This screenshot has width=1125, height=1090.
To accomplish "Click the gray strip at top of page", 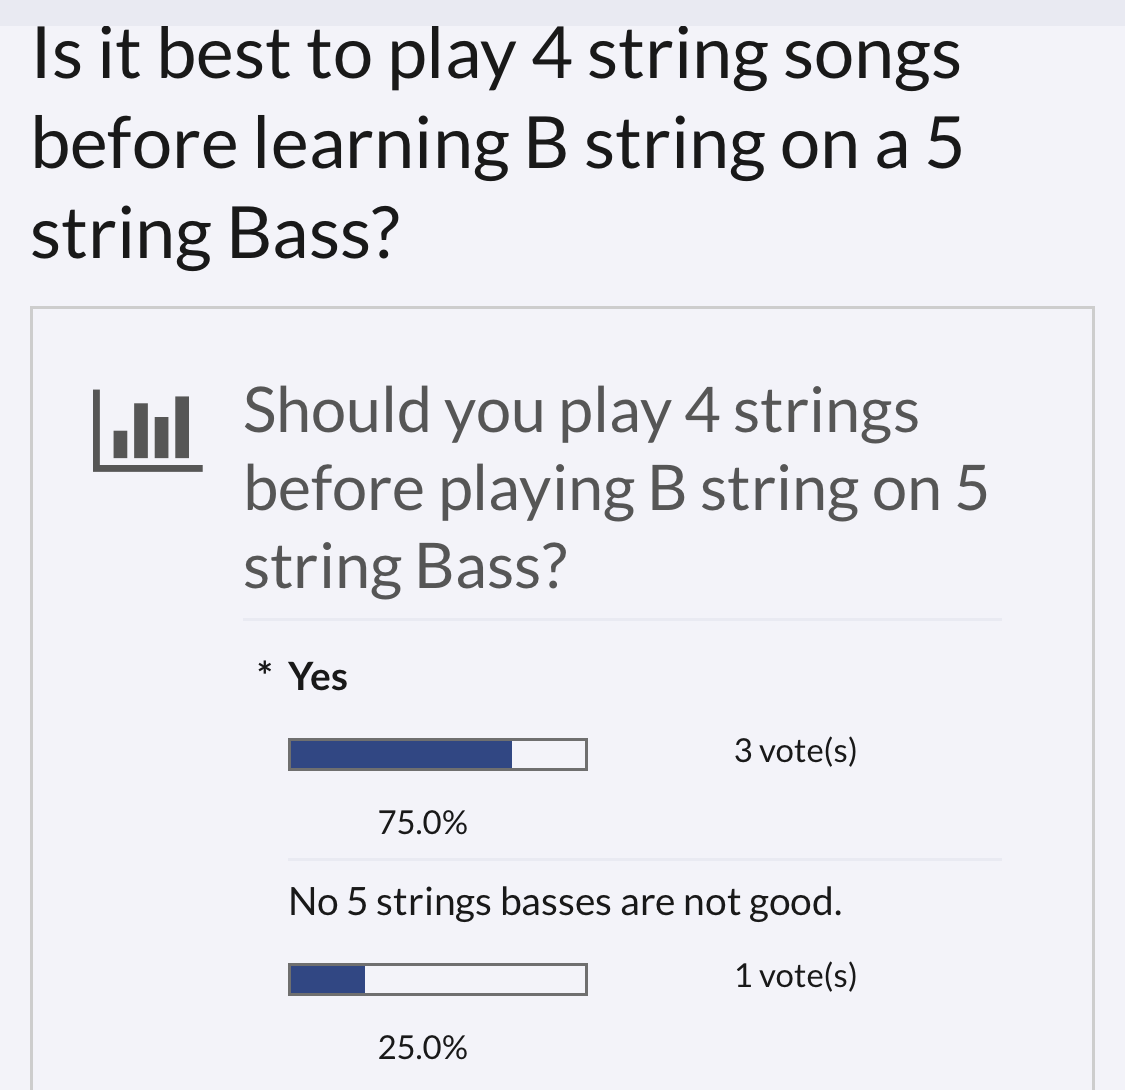I will [x=562, y=12].
